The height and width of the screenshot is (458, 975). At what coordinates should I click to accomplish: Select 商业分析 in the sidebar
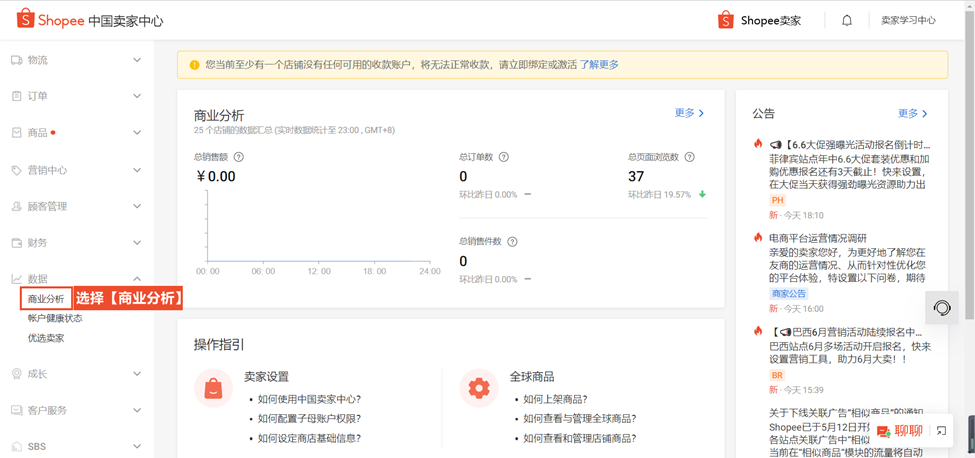click(x=46, y=299)
